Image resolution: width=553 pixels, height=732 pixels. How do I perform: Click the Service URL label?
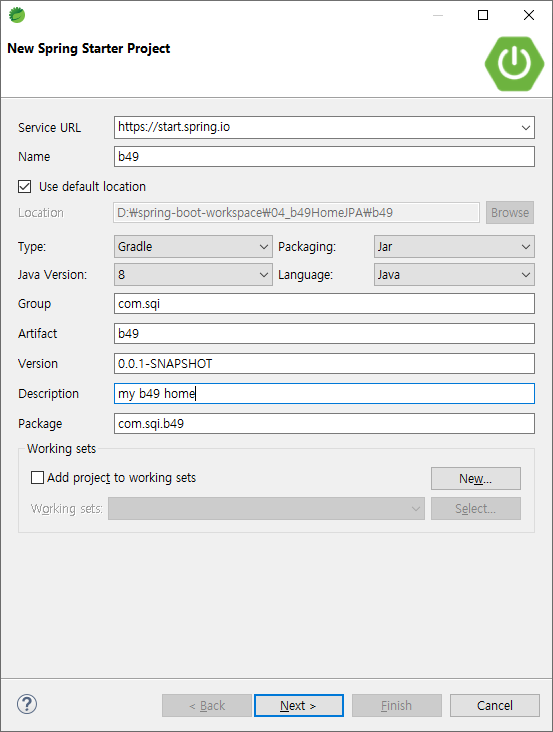[49, 127]
